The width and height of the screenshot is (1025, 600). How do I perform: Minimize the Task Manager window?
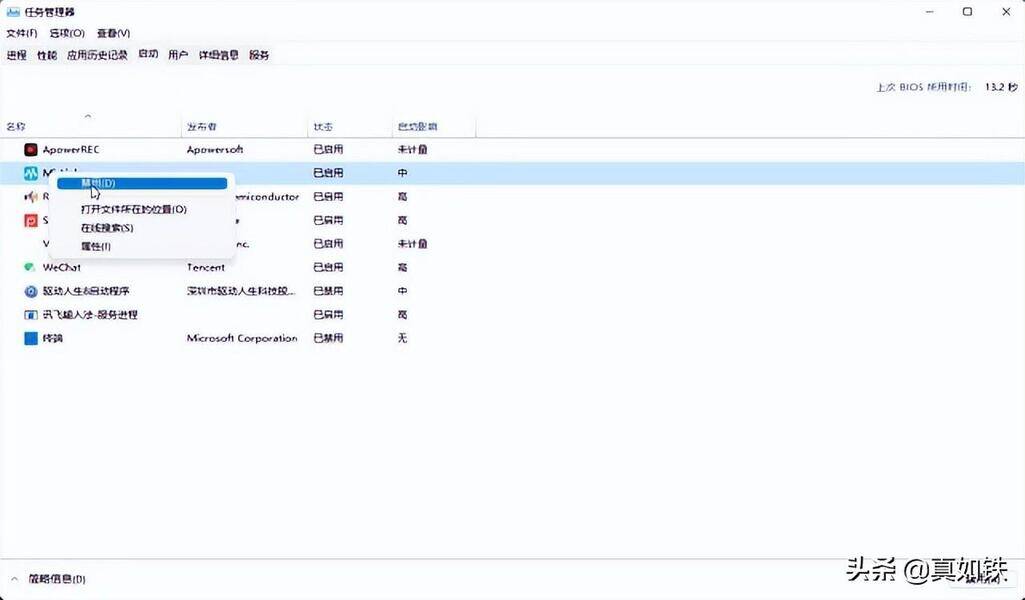pyautogui.click(x=930, y=12)
